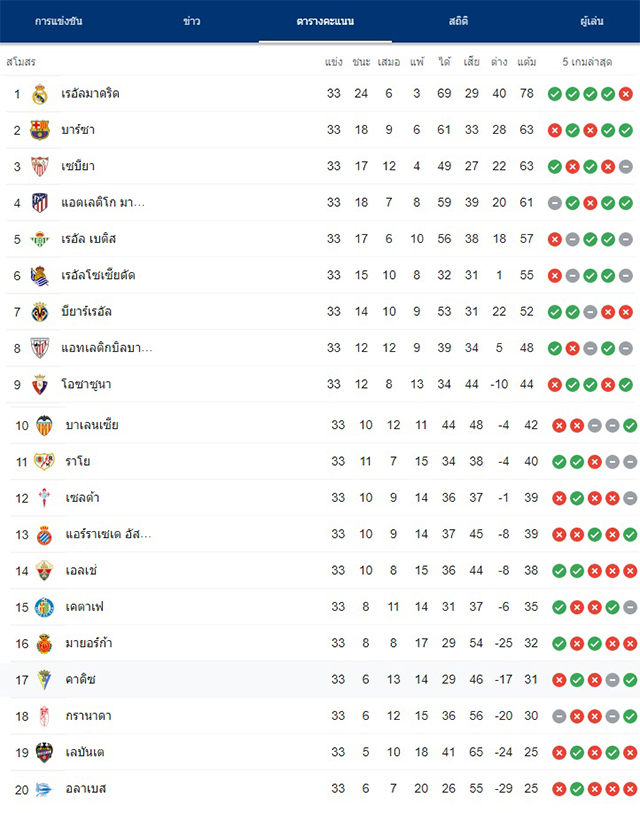
Task: Click the Barcelona club crest
Action: [x=40, y=130]
